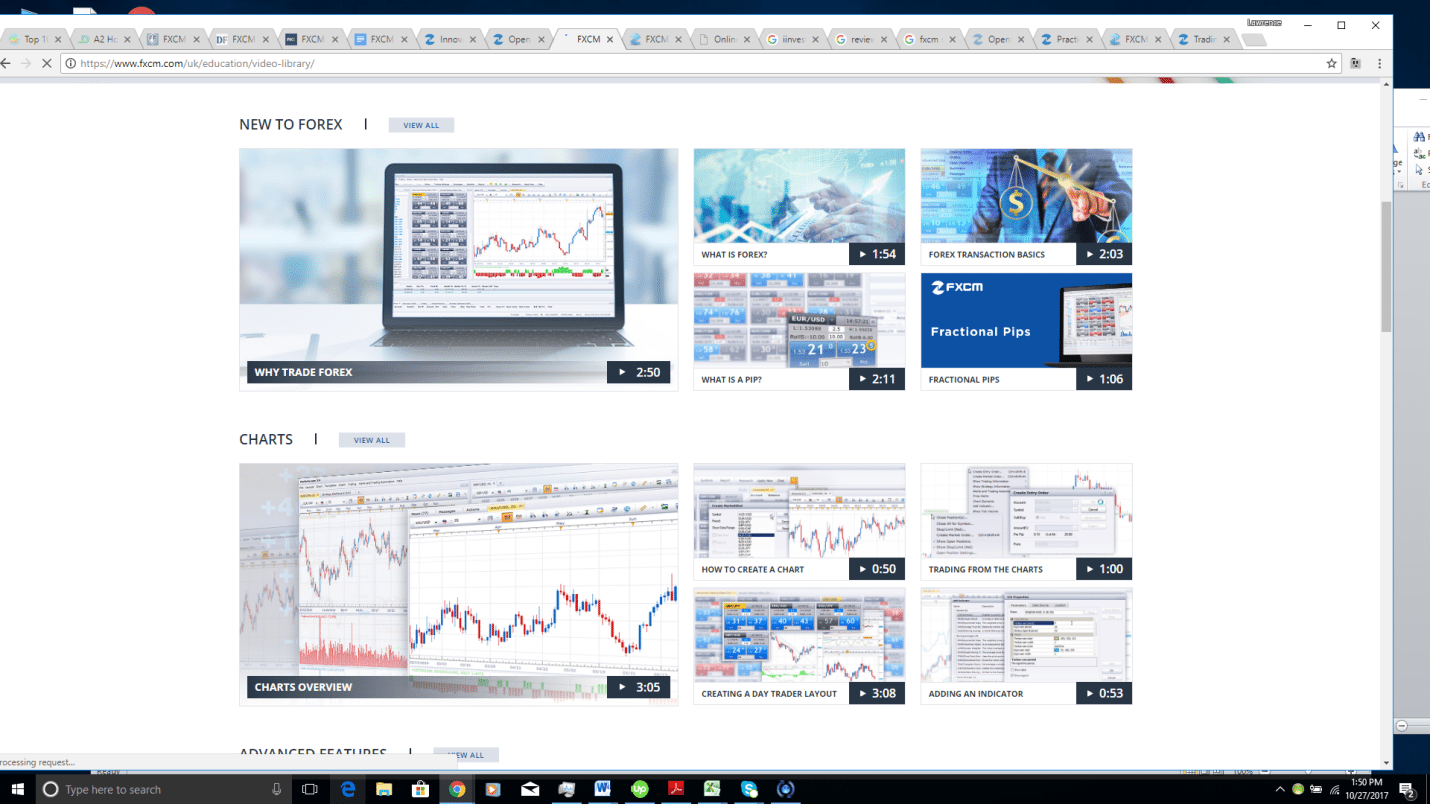Image resolution: width=1430 pixels, height=804 pixels.
Task: Click the 'NEW TO FOREX' section heading
Action: pos(290,125)
